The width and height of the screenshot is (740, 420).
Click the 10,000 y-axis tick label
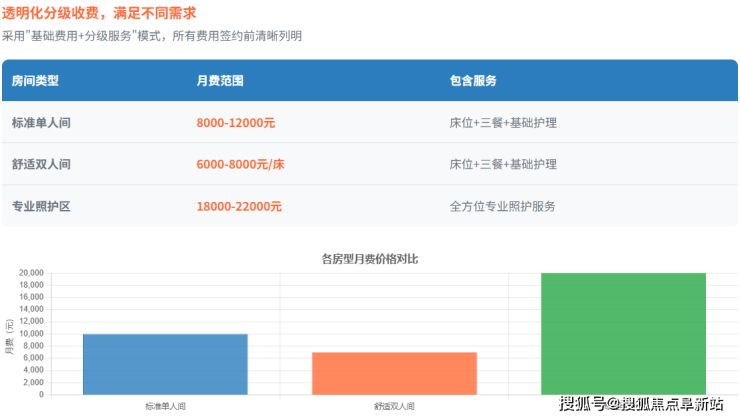coord(31,334)
